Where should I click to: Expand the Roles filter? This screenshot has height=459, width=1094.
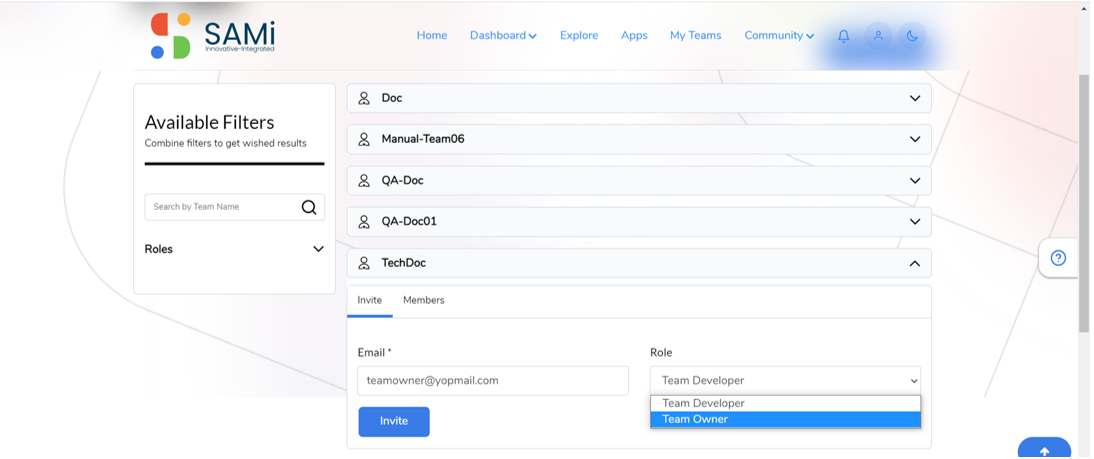[234, 249]
